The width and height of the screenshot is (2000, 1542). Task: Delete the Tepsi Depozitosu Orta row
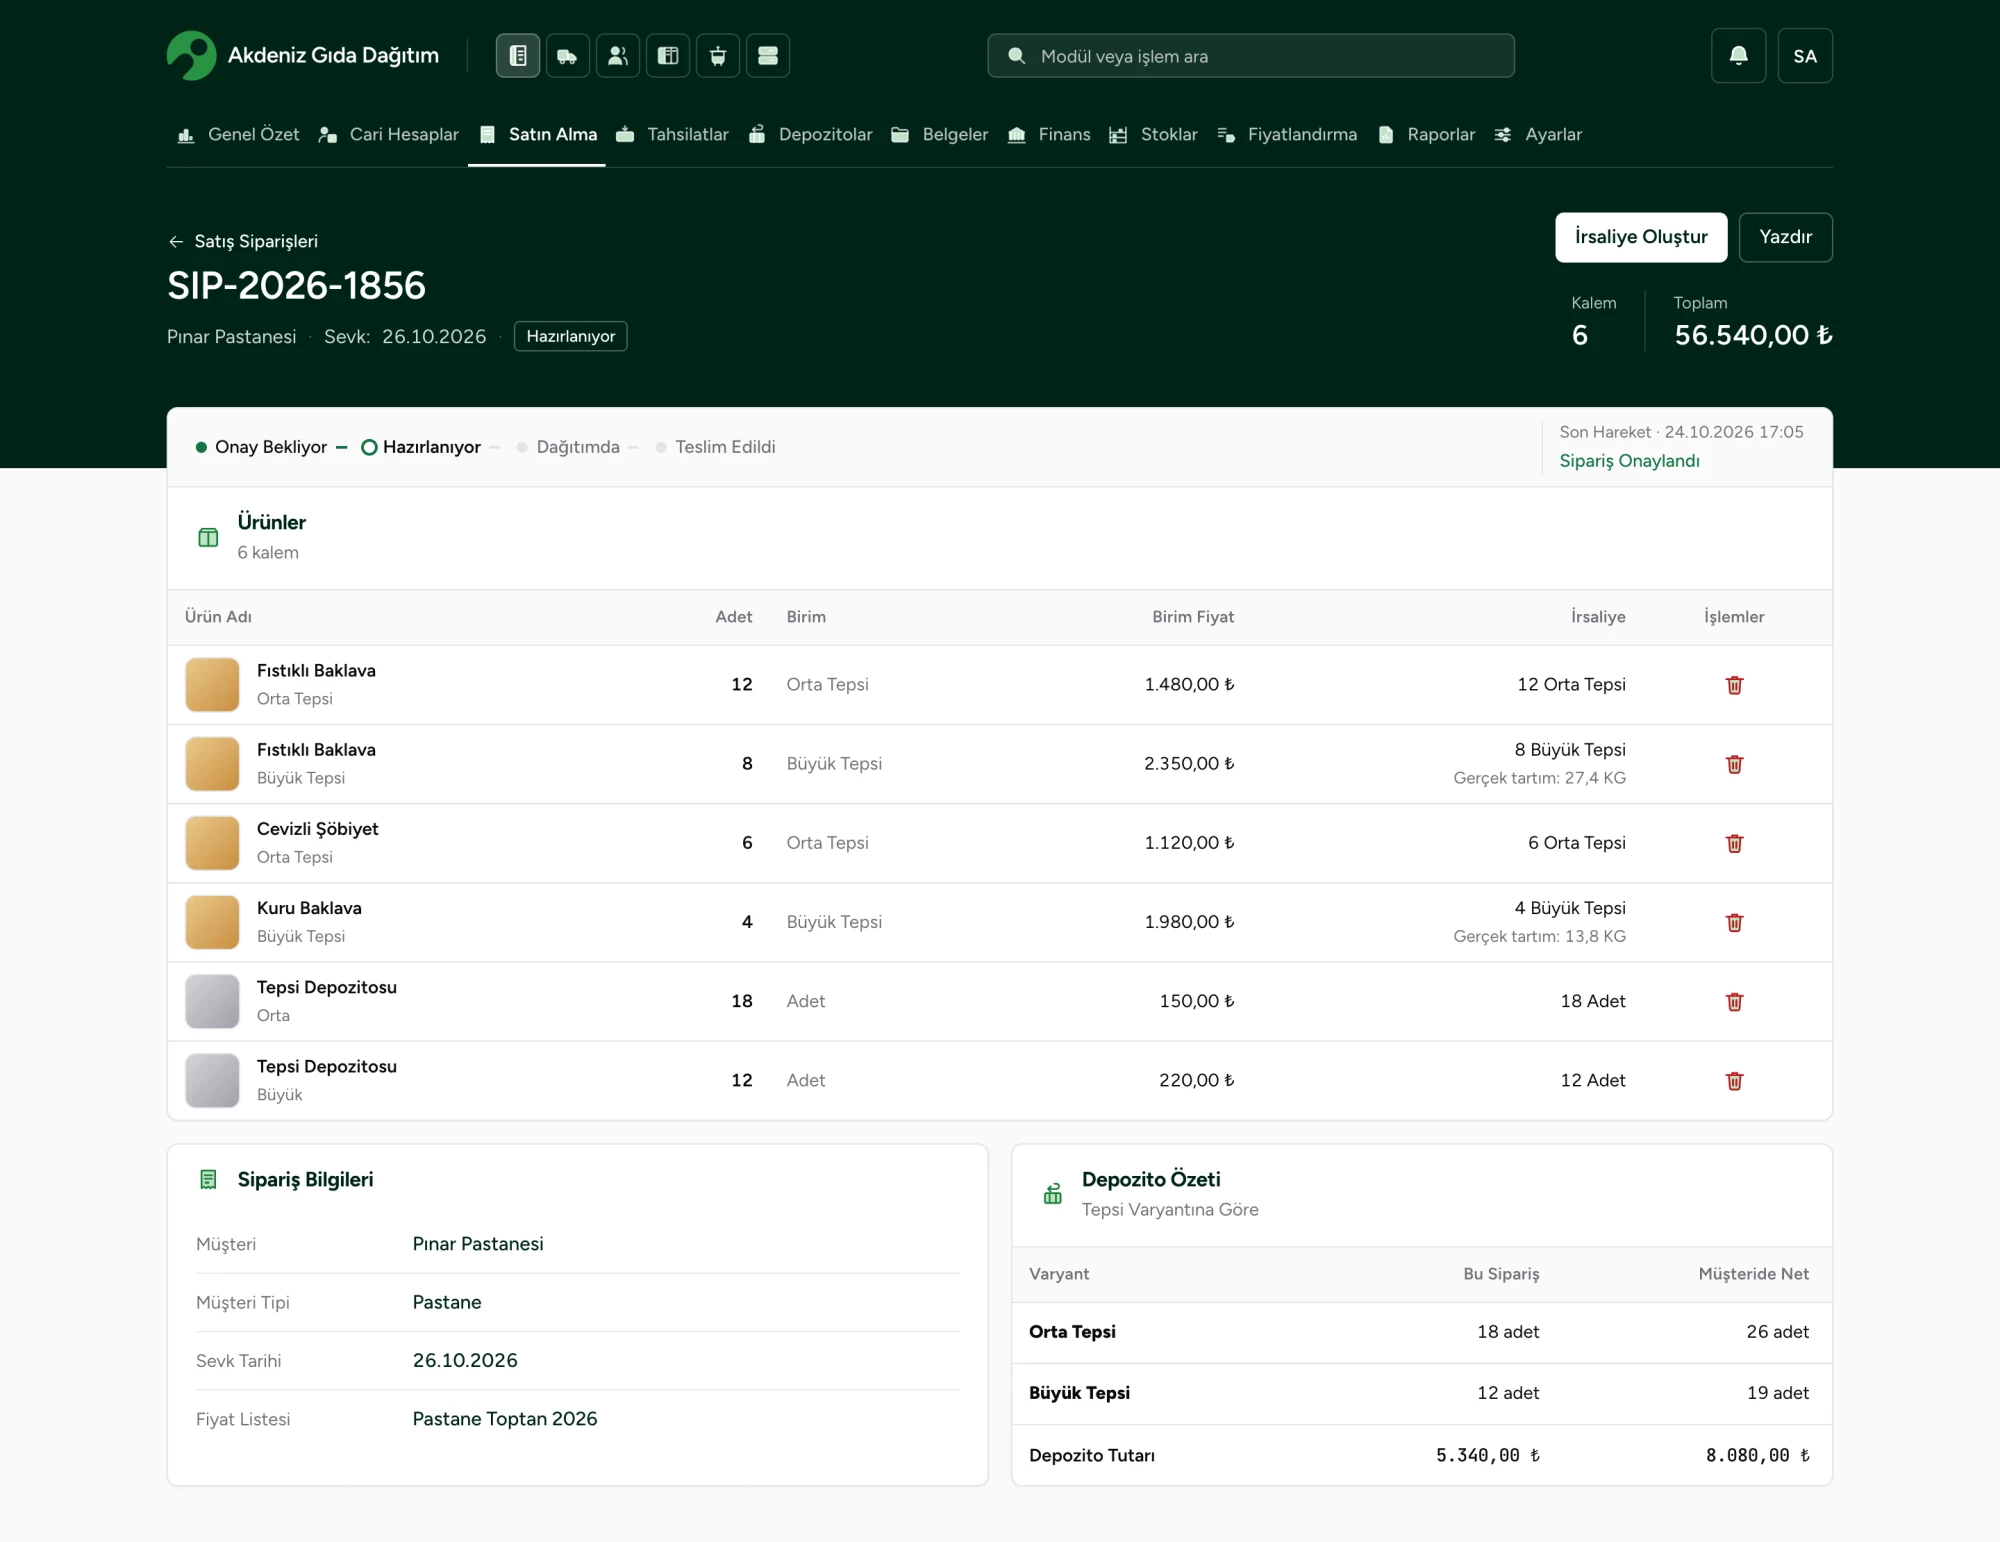[1734, 1001]
